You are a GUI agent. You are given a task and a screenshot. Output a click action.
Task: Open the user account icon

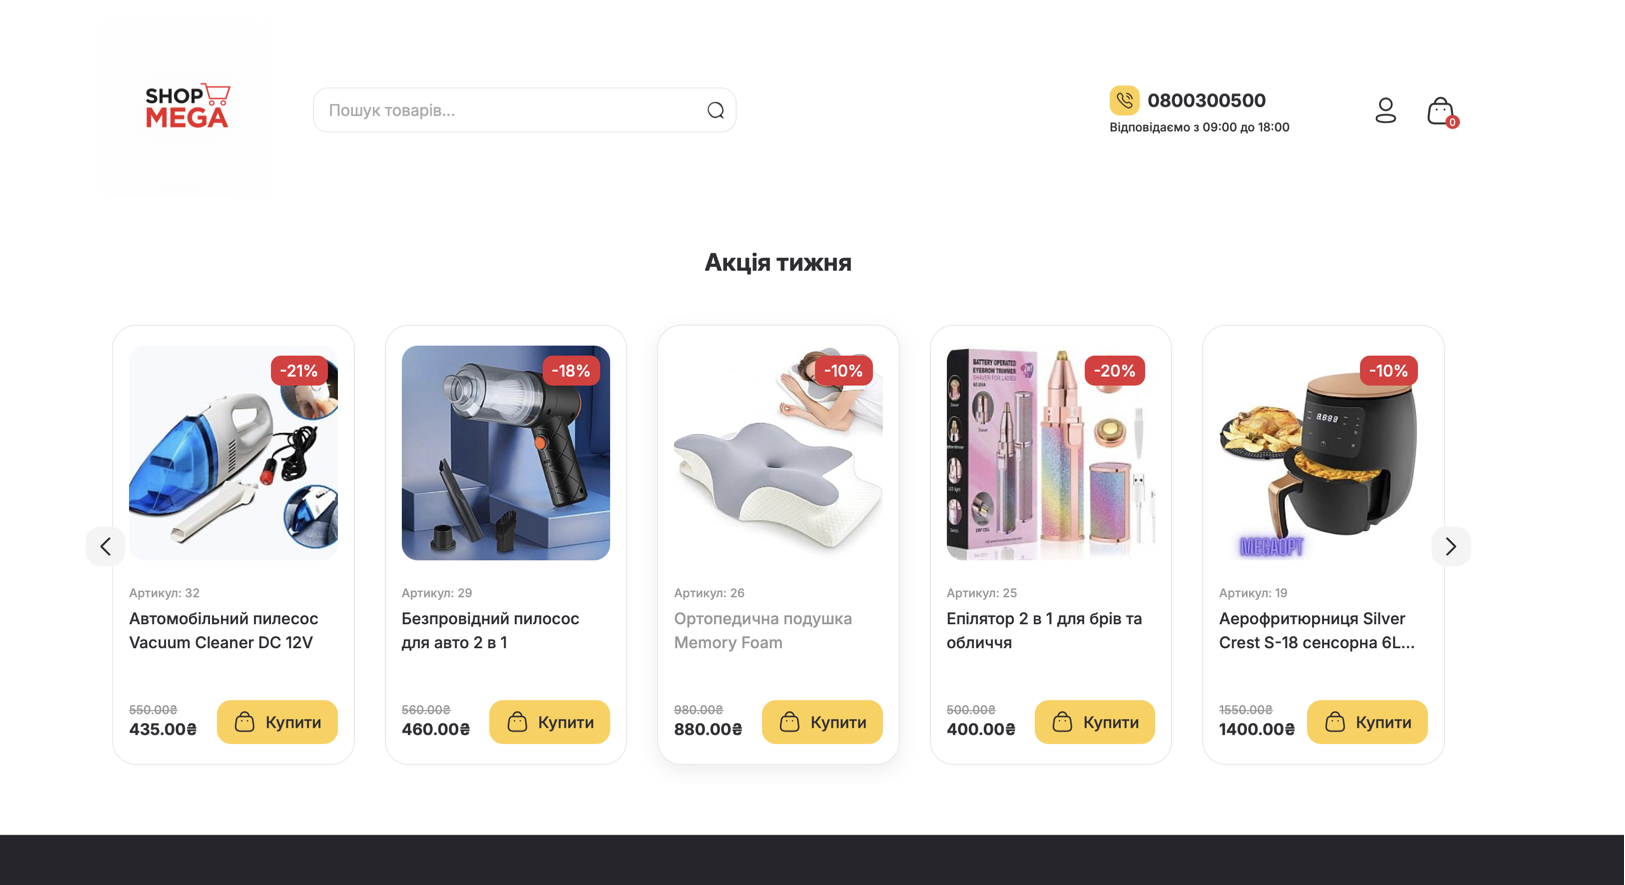coord(1385,110)
